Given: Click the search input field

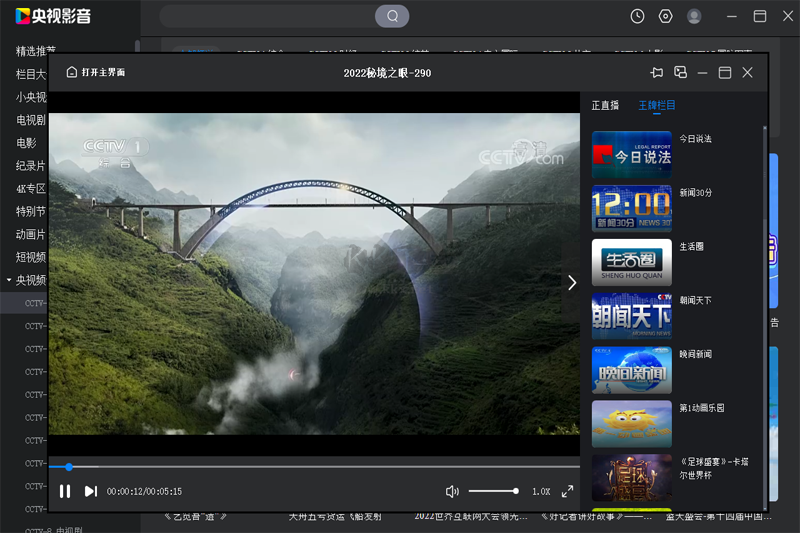Looking at the screenshot, I should (x=268, y=16).
